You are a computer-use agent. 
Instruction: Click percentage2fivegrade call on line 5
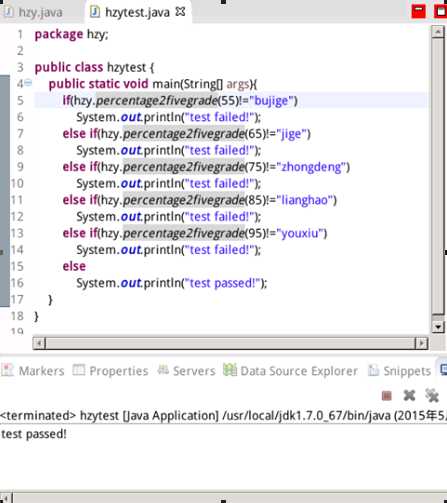click(157, 100)
